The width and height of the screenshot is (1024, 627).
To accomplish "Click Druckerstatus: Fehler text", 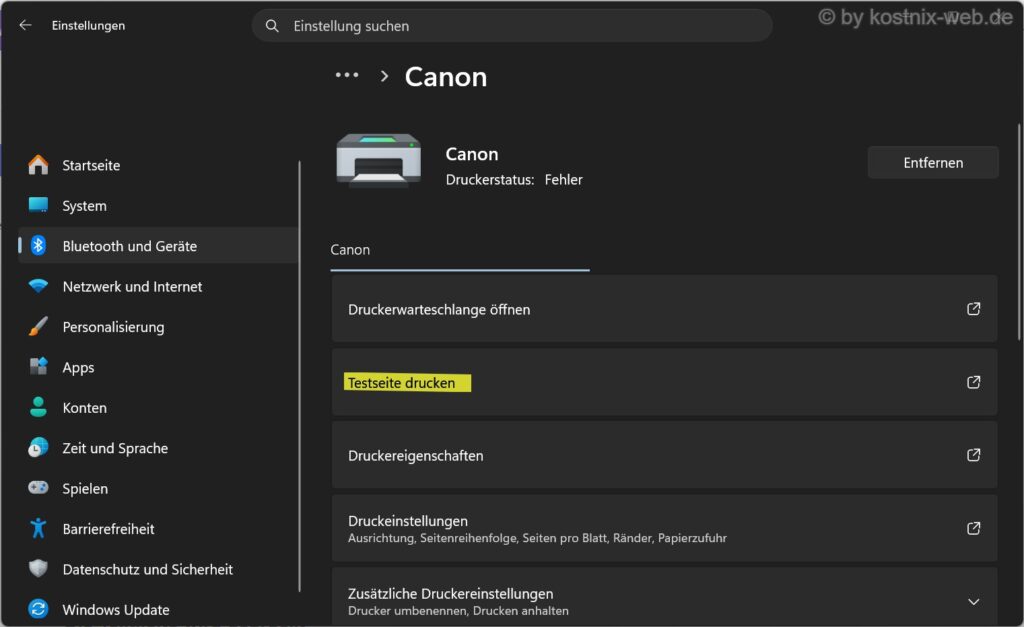I will click(x=514, y=180).
